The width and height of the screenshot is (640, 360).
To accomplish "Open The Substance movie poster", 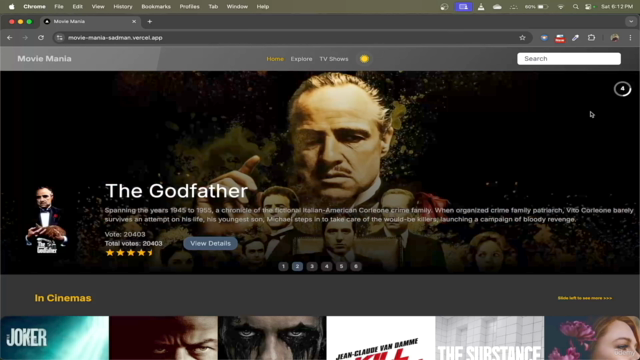I will [490, 338].
